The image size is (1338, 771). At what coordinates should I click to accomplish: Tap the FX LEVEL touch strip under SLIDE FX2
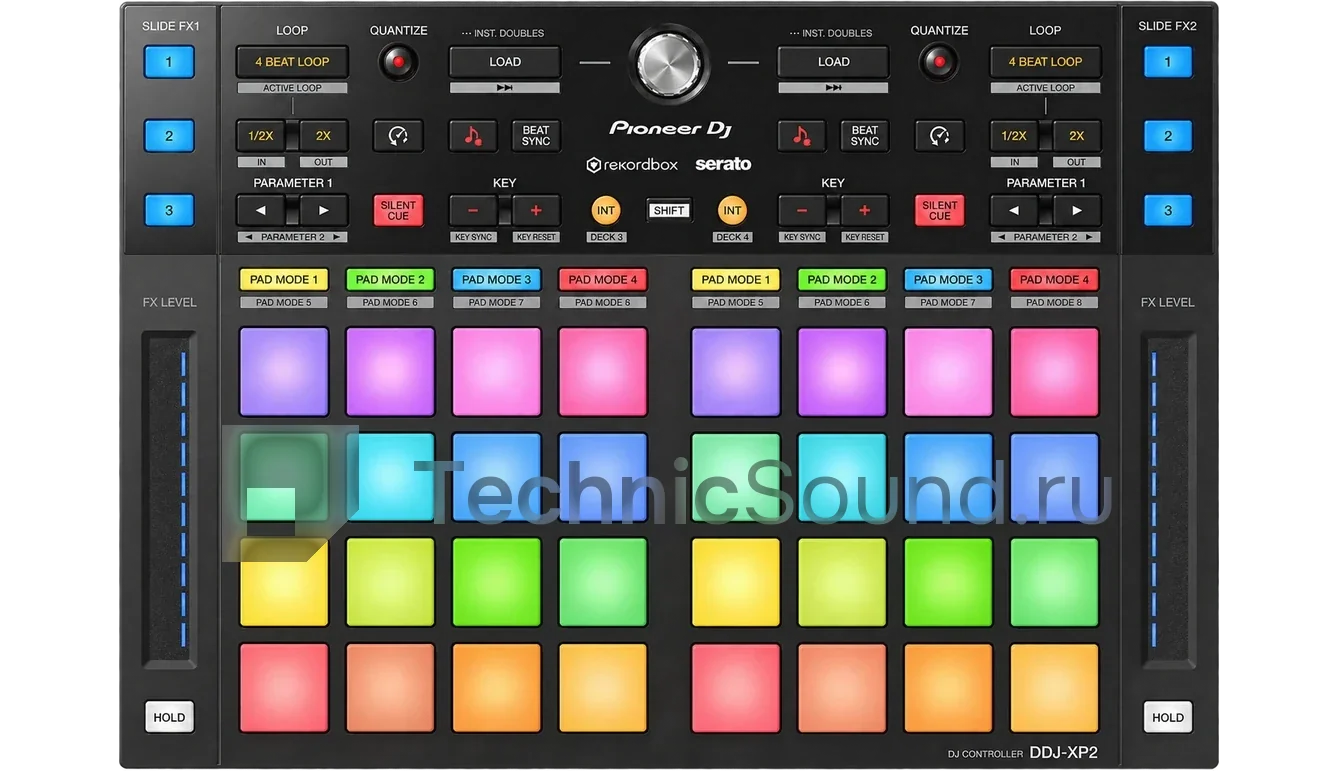click(1168, 500)
